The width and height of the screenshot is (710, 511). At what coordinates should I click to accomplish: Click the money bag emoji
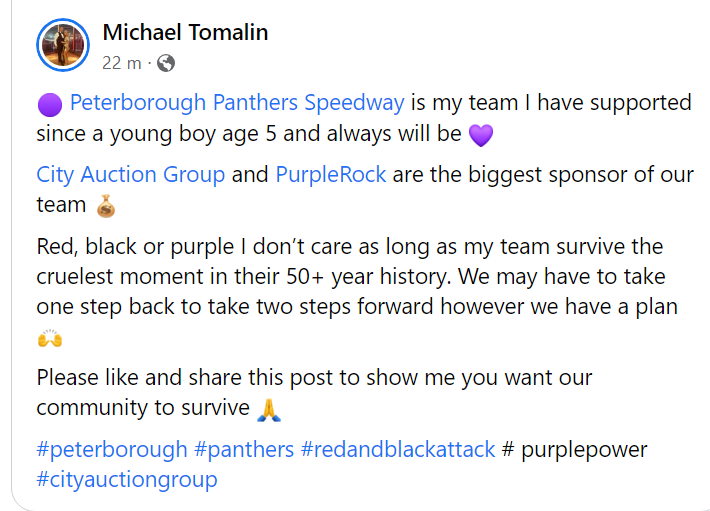pyautogui.click(x=105, y=207)
